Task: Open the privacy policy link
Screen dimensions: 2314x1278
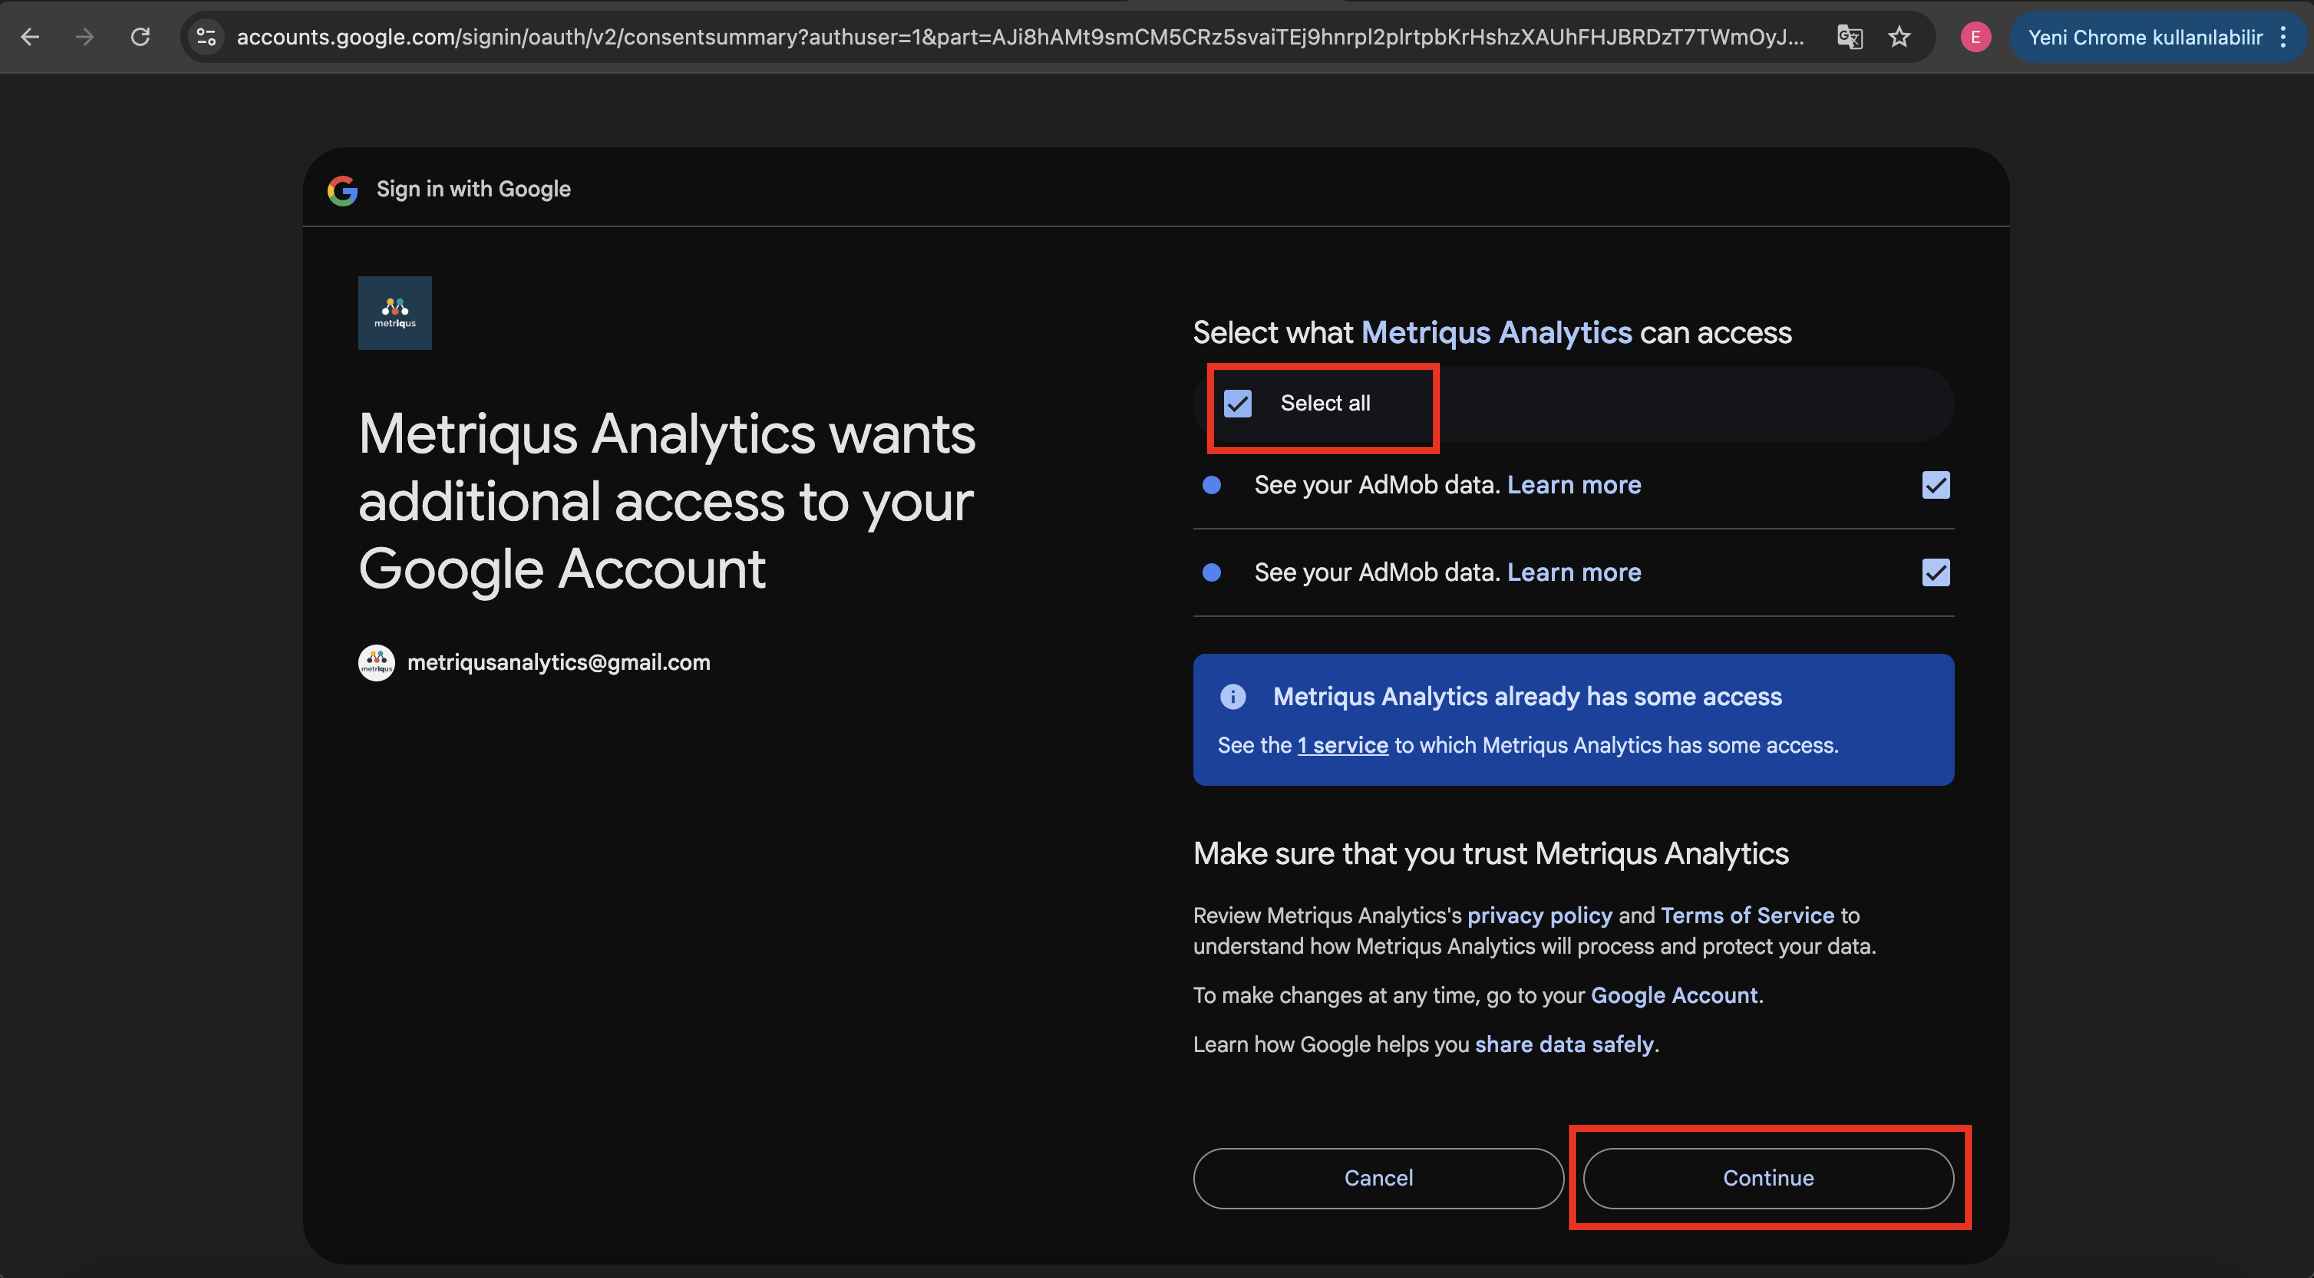Action: click(1540, 915)
